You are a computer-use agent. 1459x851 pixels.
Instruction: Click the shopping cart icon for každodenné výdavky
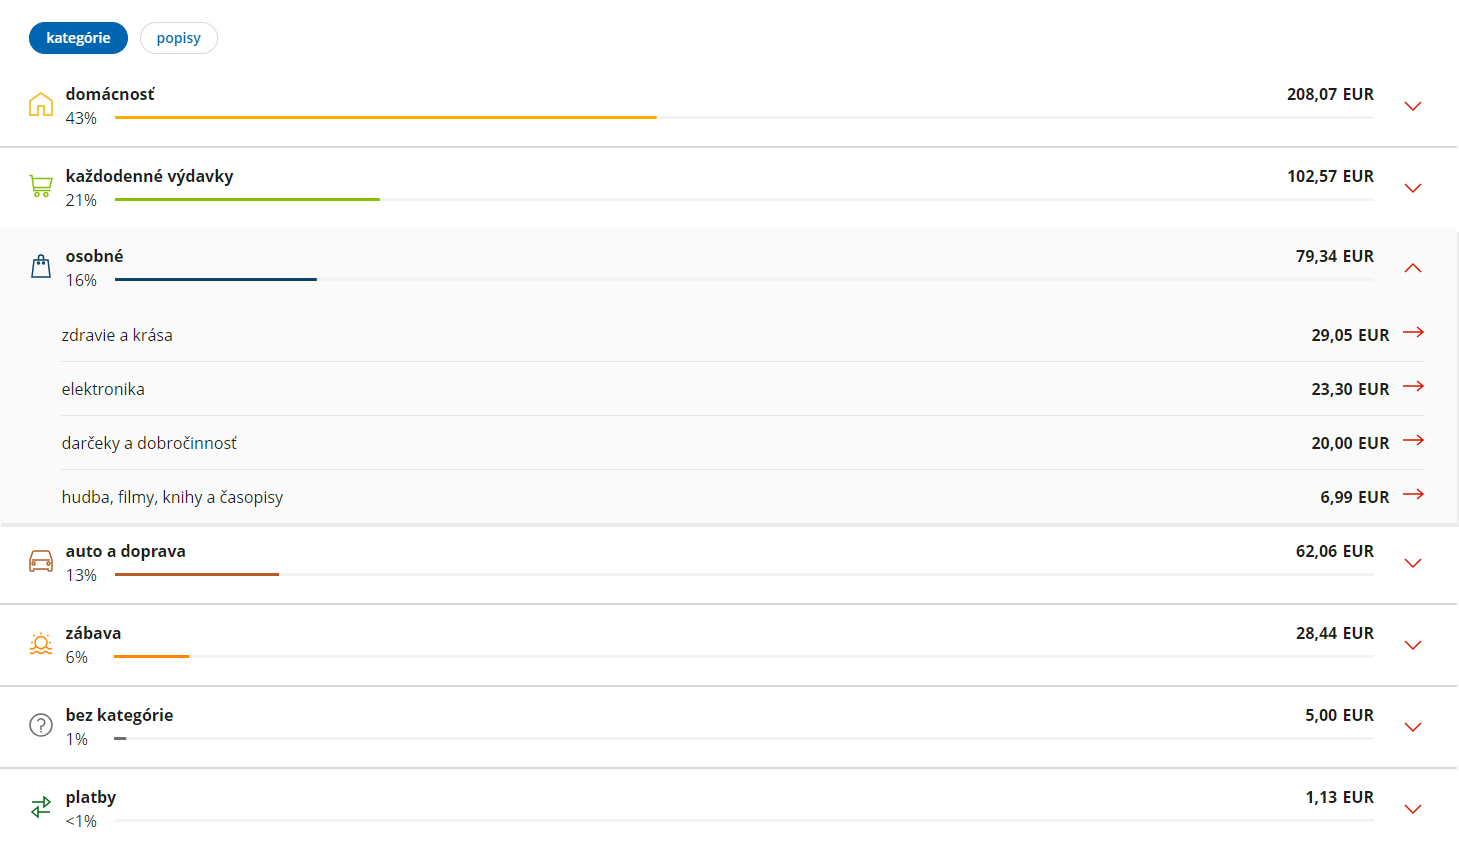click(41, 186)
